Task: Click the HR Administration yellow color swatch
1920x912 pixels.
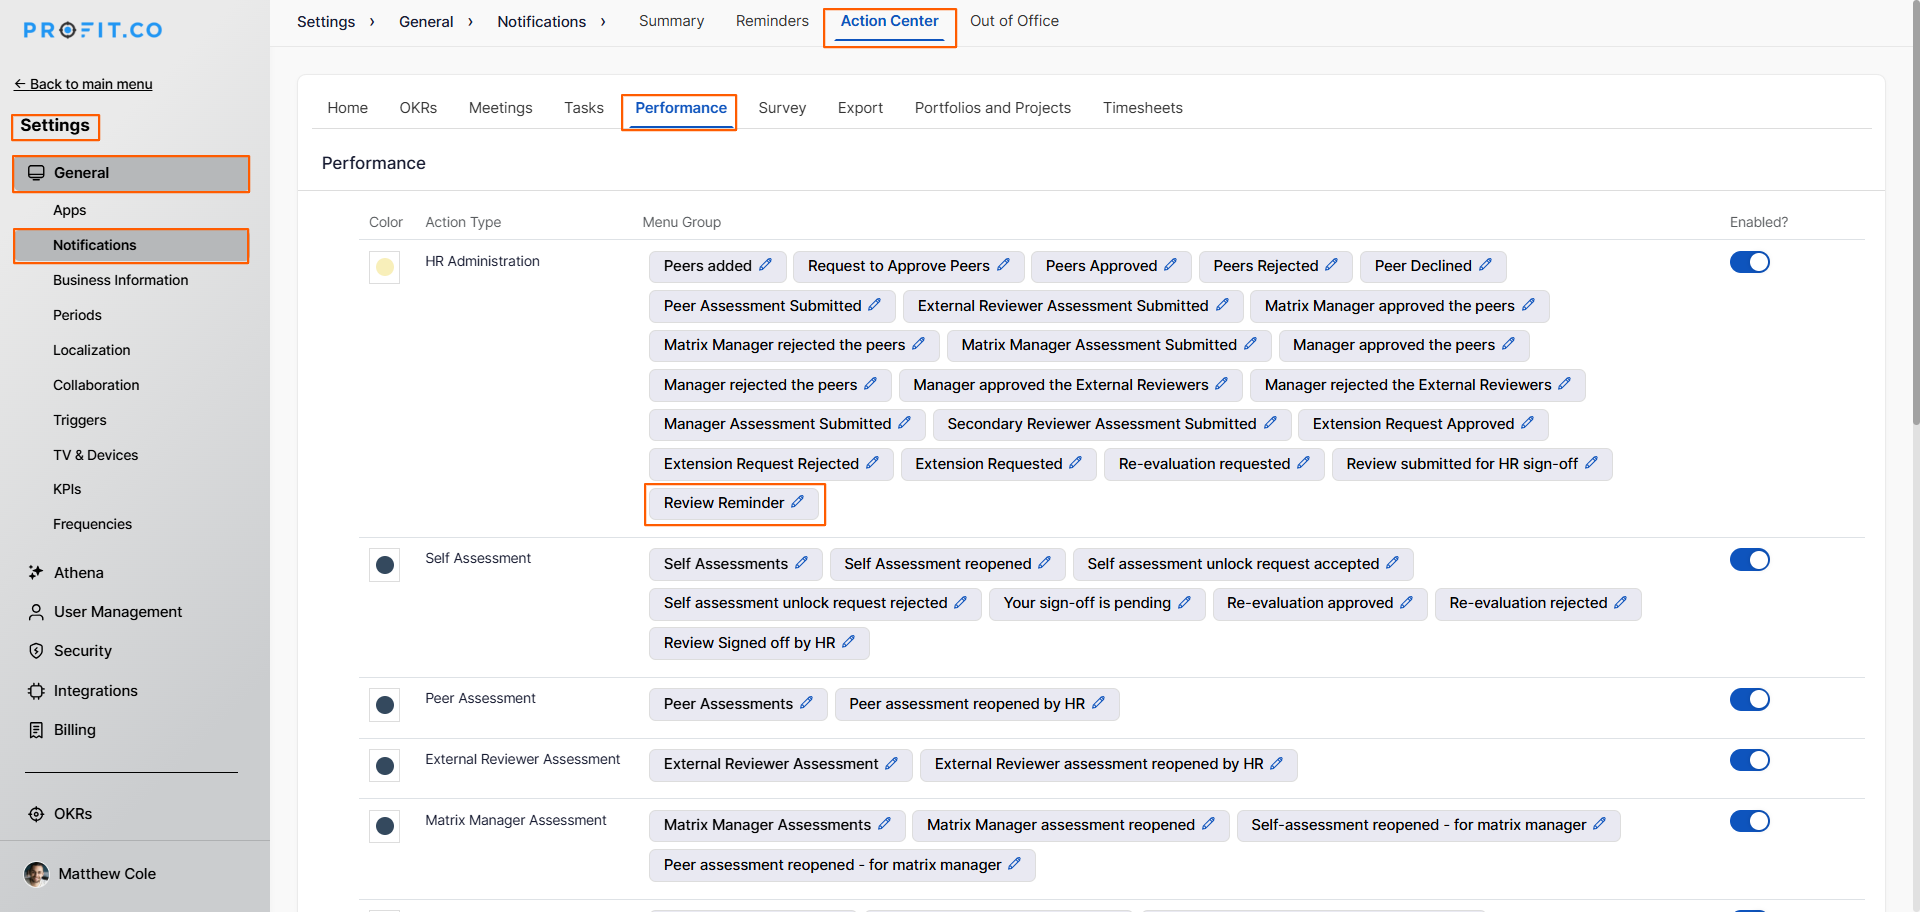Action: (384, 267)
